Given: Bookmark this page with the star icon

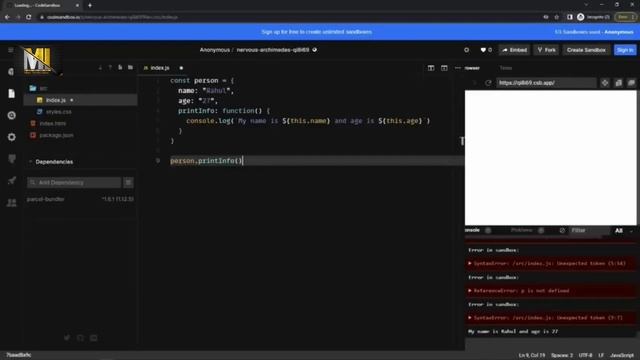Looking at the screenshot, I should [x=556, y=17].
